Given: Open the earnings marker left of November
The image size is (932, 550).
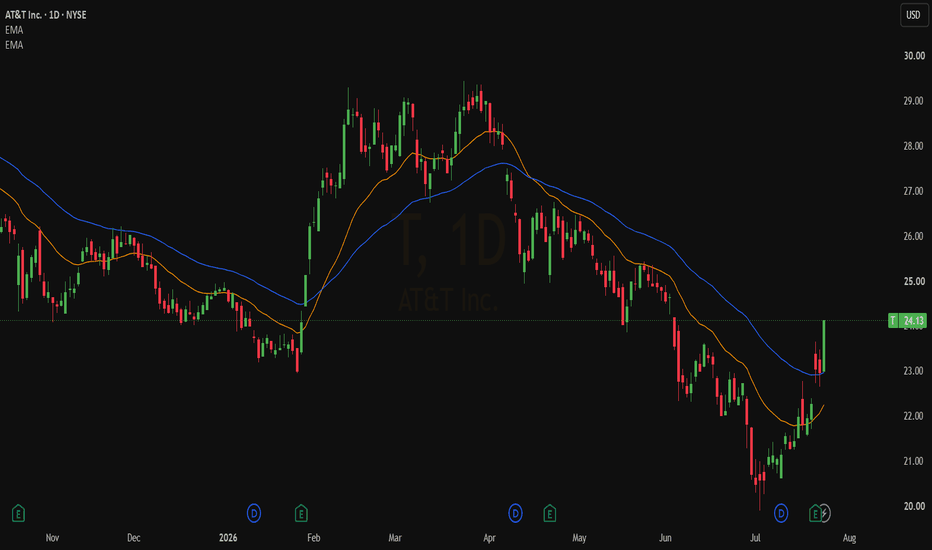Looking at the screenshot, I should point(18,513).
